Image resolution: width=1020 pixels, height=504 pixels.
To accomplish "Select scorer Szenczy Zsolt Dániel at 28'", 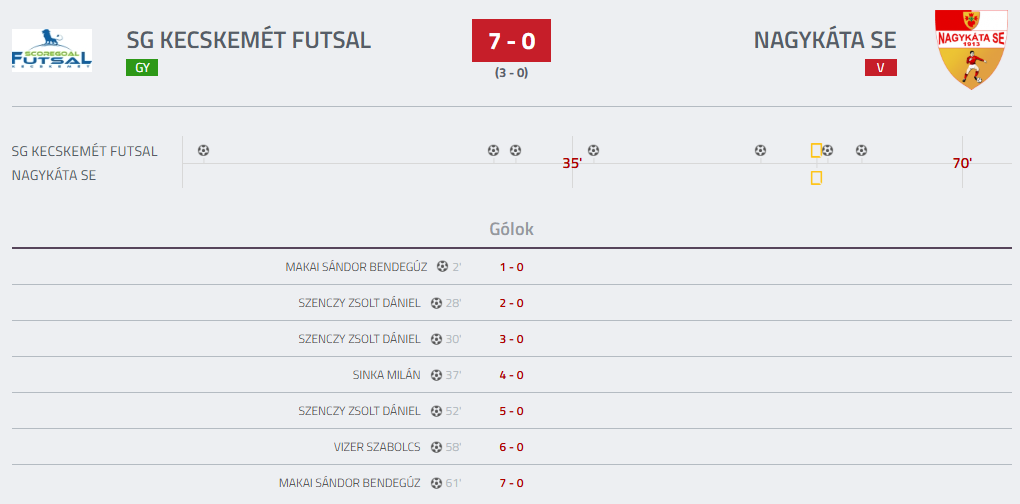I will 359,303.
